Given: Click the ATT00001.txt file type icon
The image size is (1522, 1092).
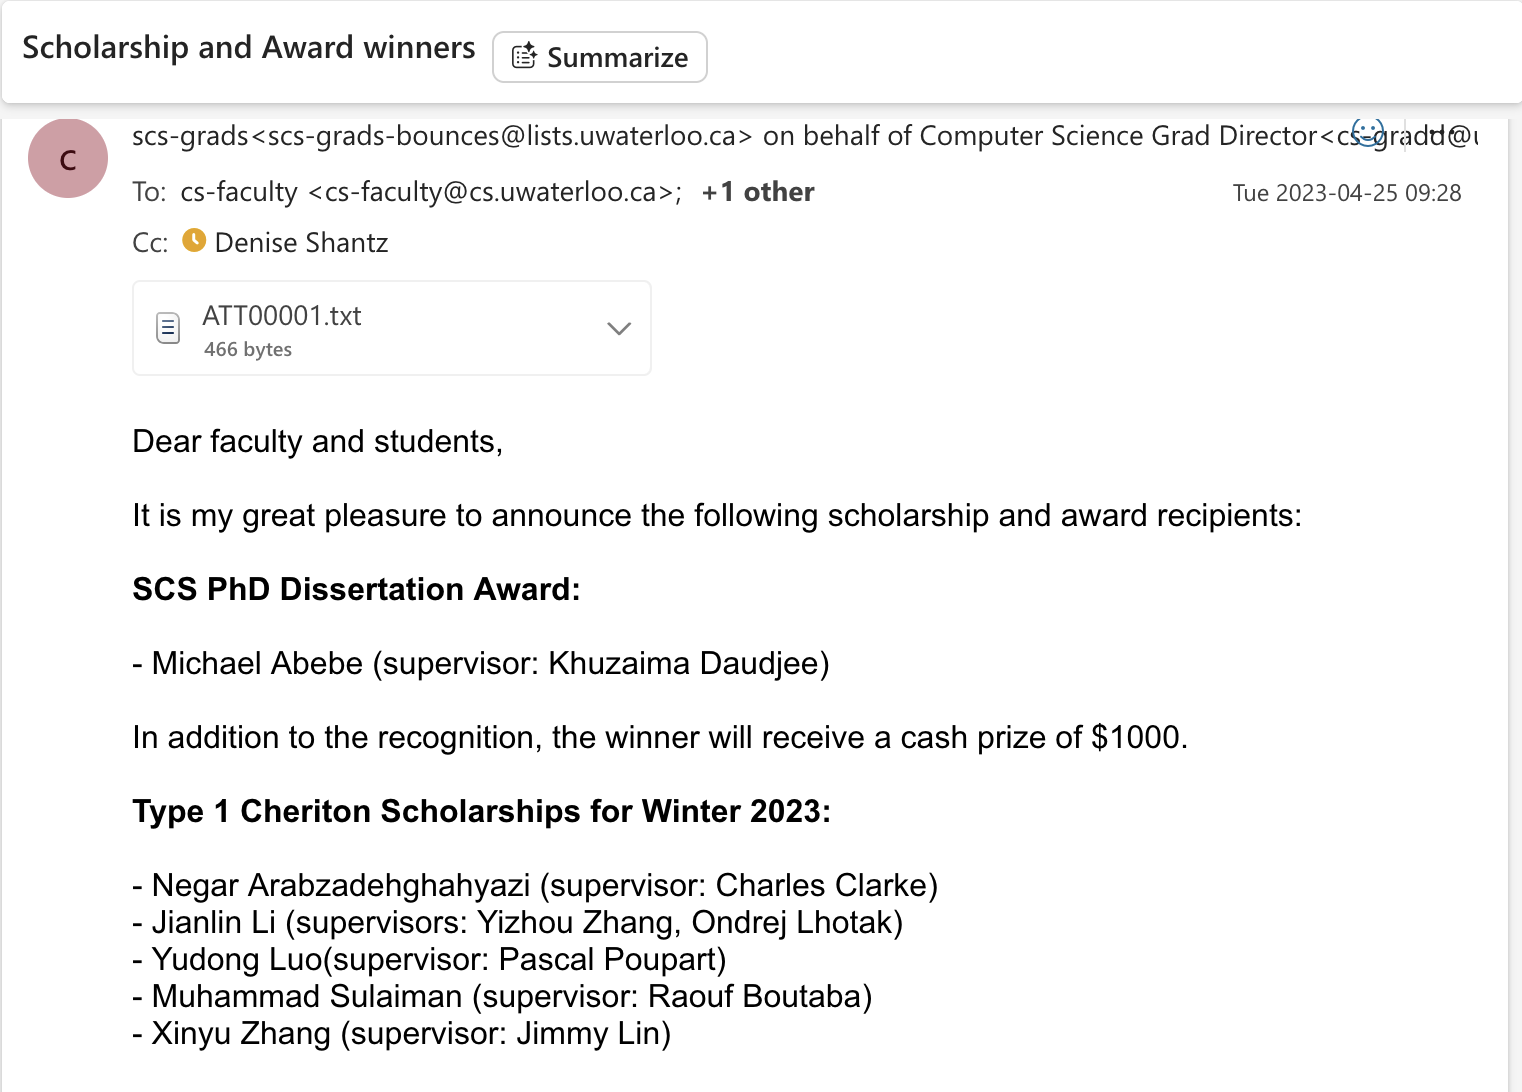Looking at the screenshot, I should [x=169, y=328].
